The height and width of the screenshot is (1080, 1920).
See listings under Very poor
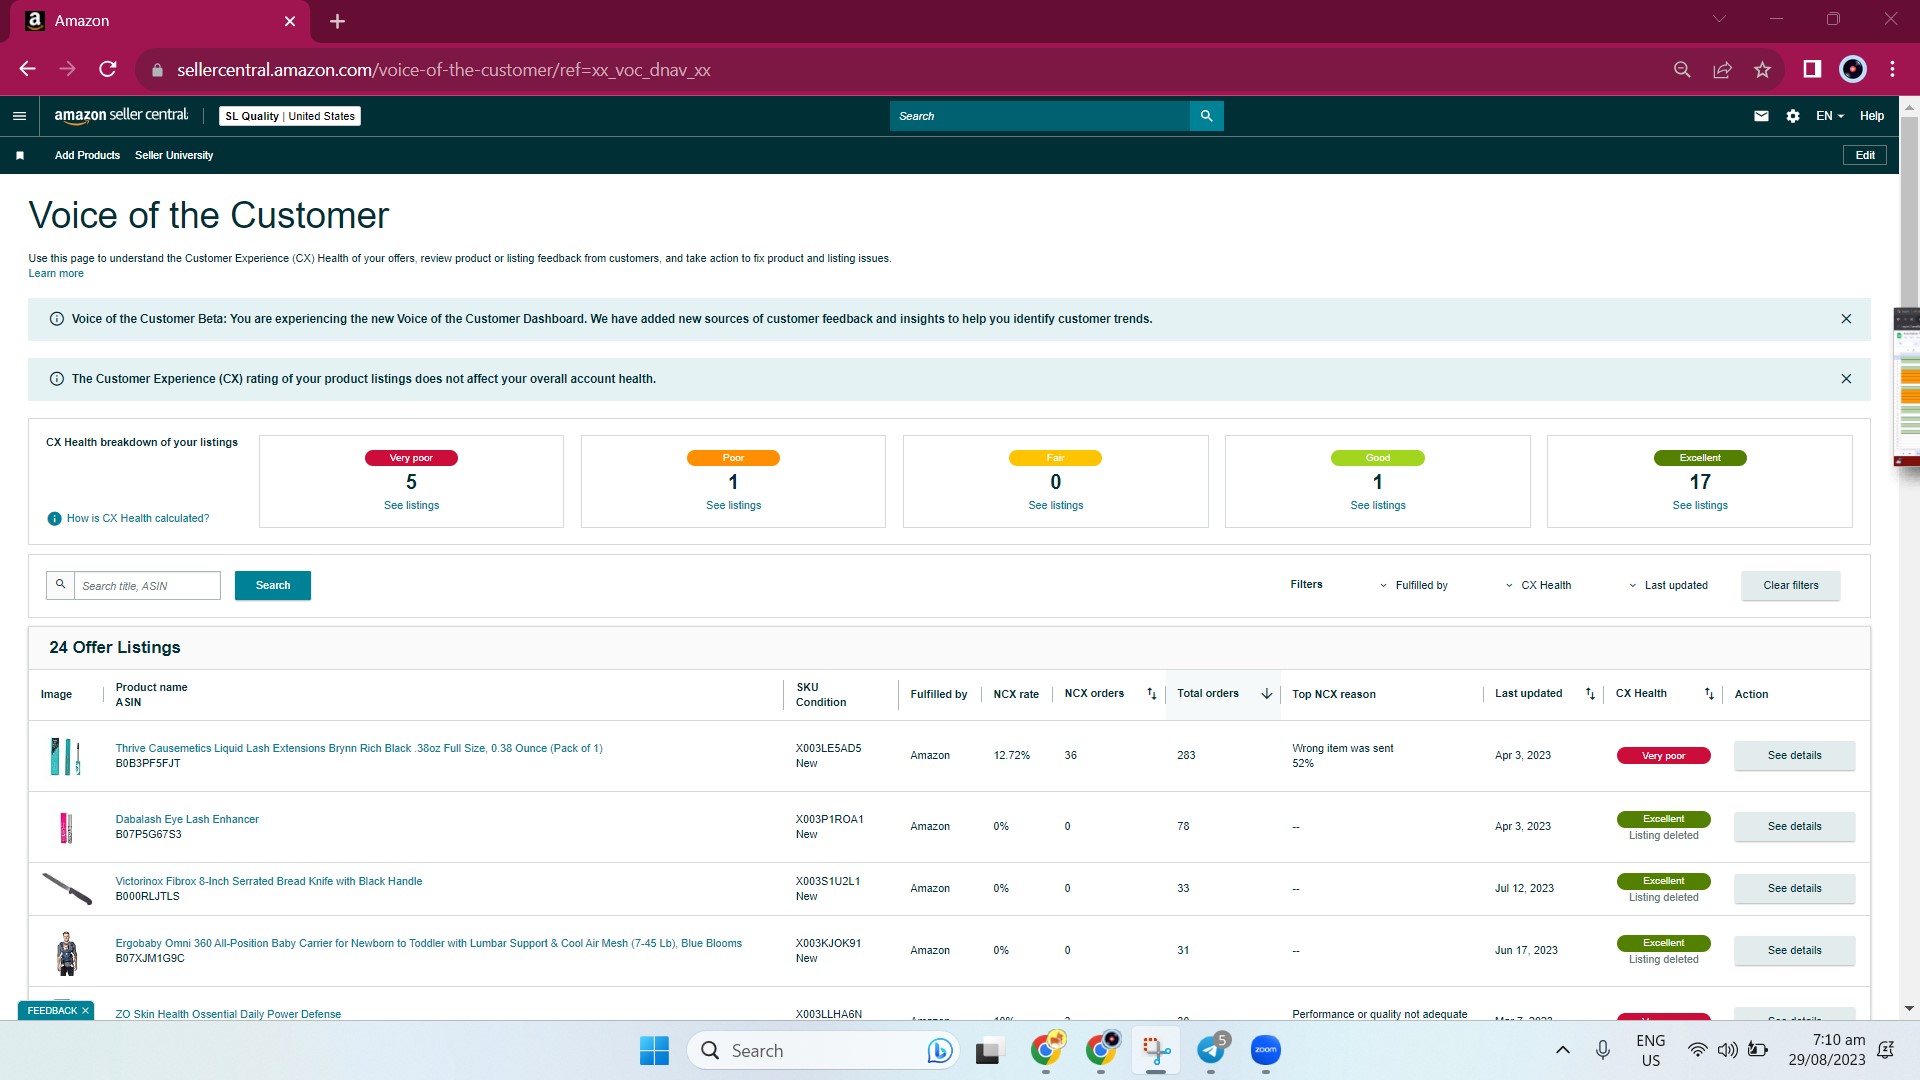coord(411,506)
